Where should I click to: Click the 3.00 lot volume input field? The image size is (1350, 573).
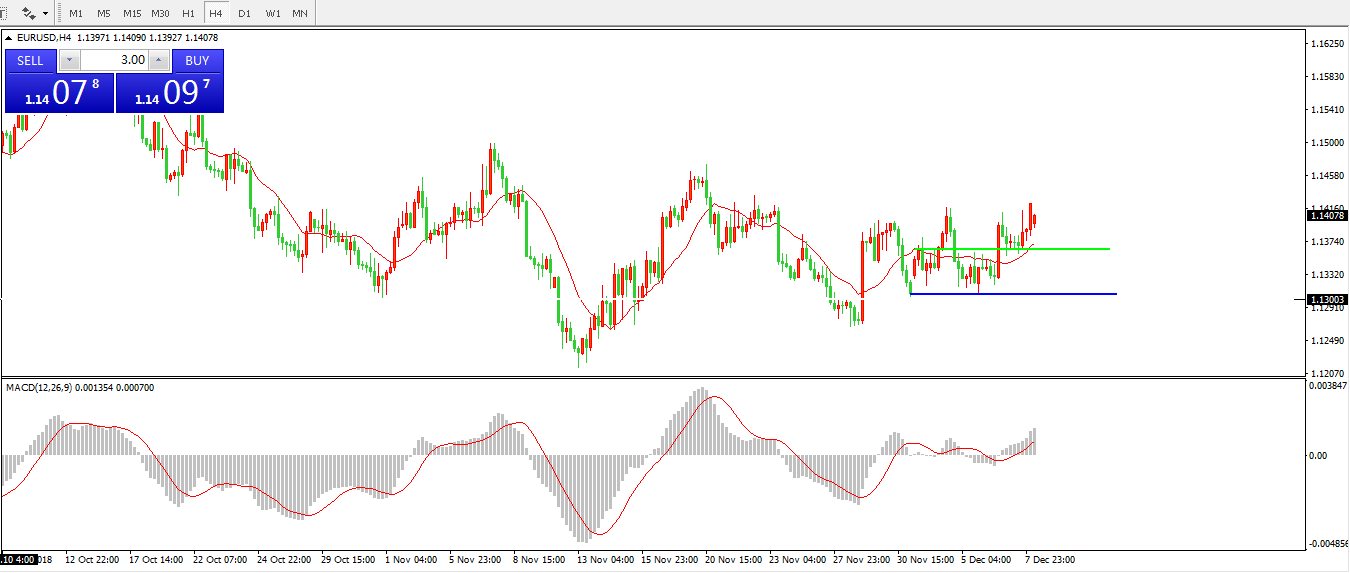tap(113, 60)
